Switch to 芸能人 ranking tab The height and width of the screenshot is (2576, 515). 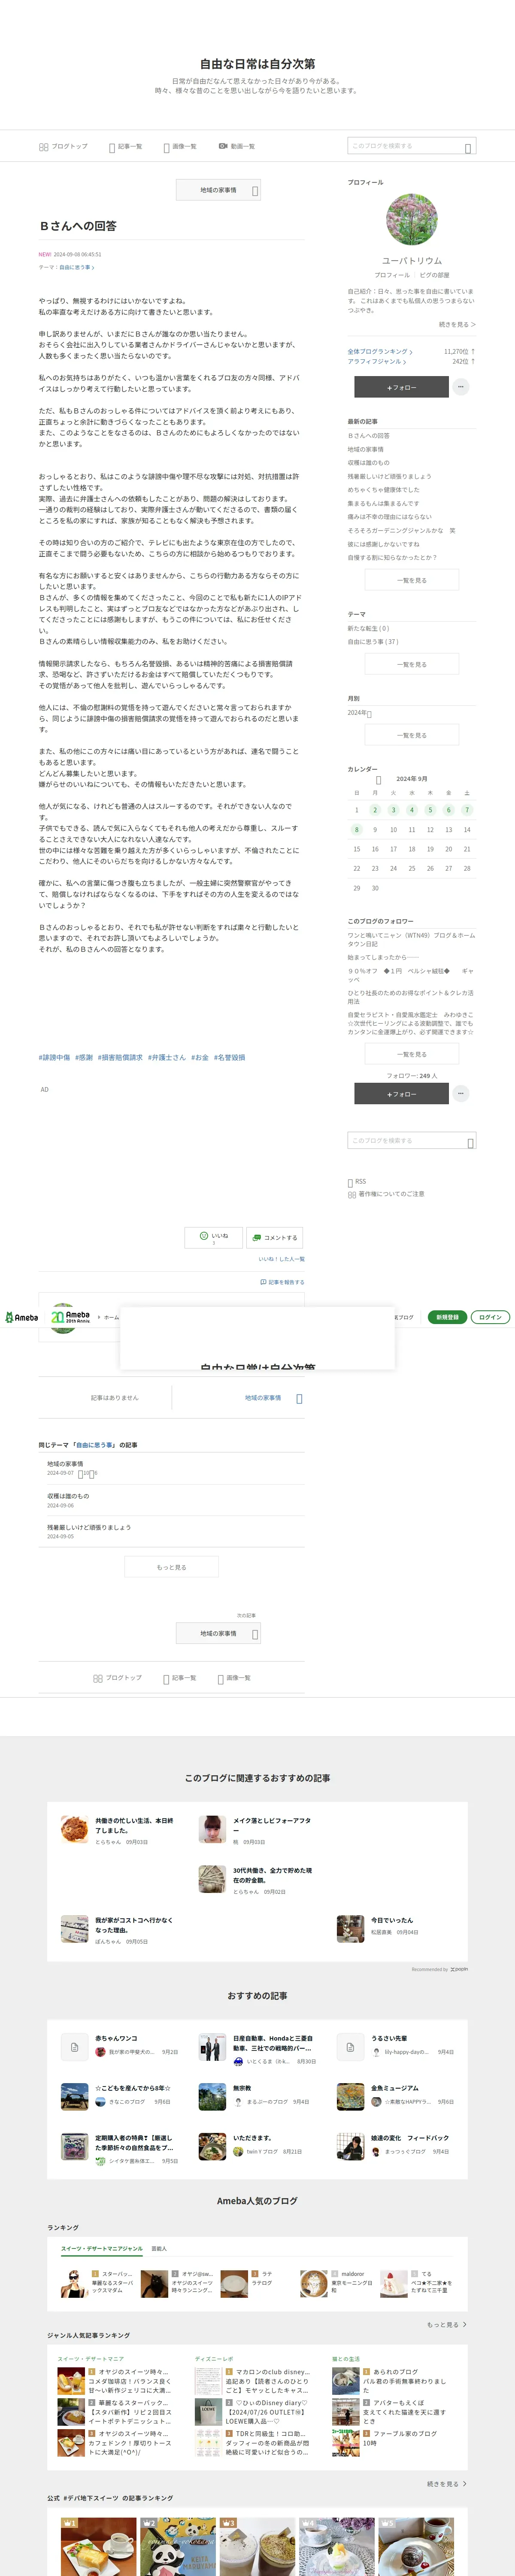[159, 2248]
